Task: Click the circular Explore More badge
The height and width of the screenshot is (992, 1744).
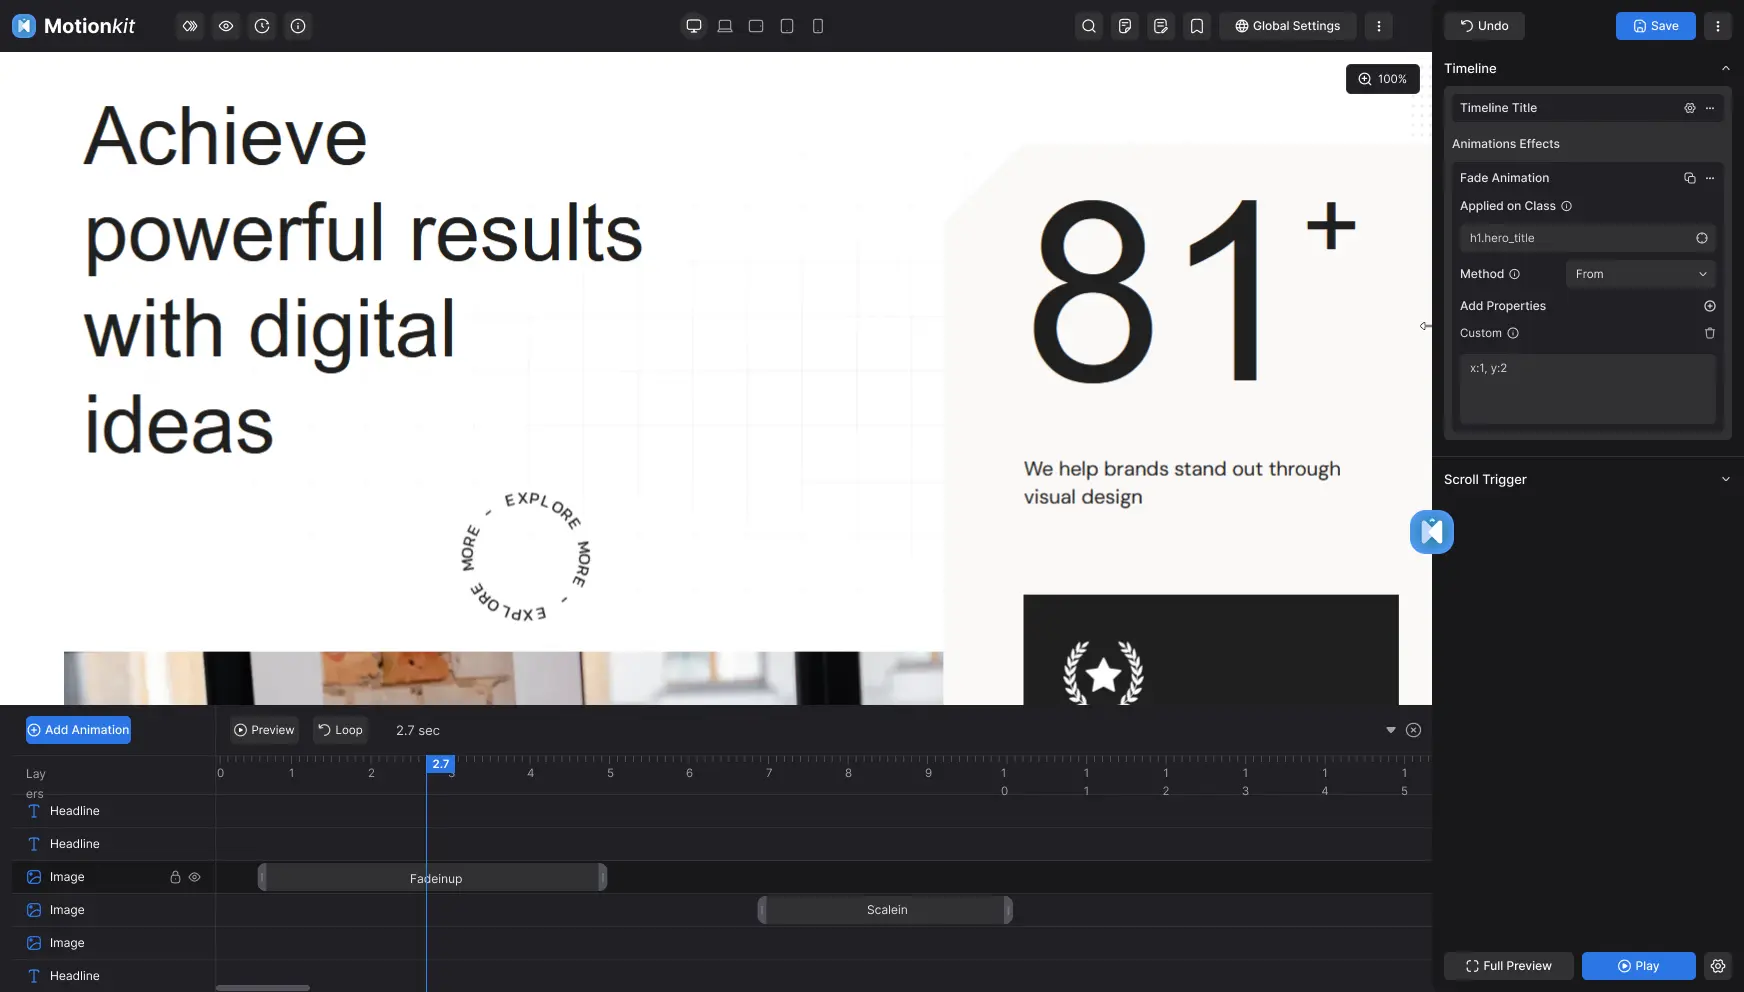Action: pos(526,556)
